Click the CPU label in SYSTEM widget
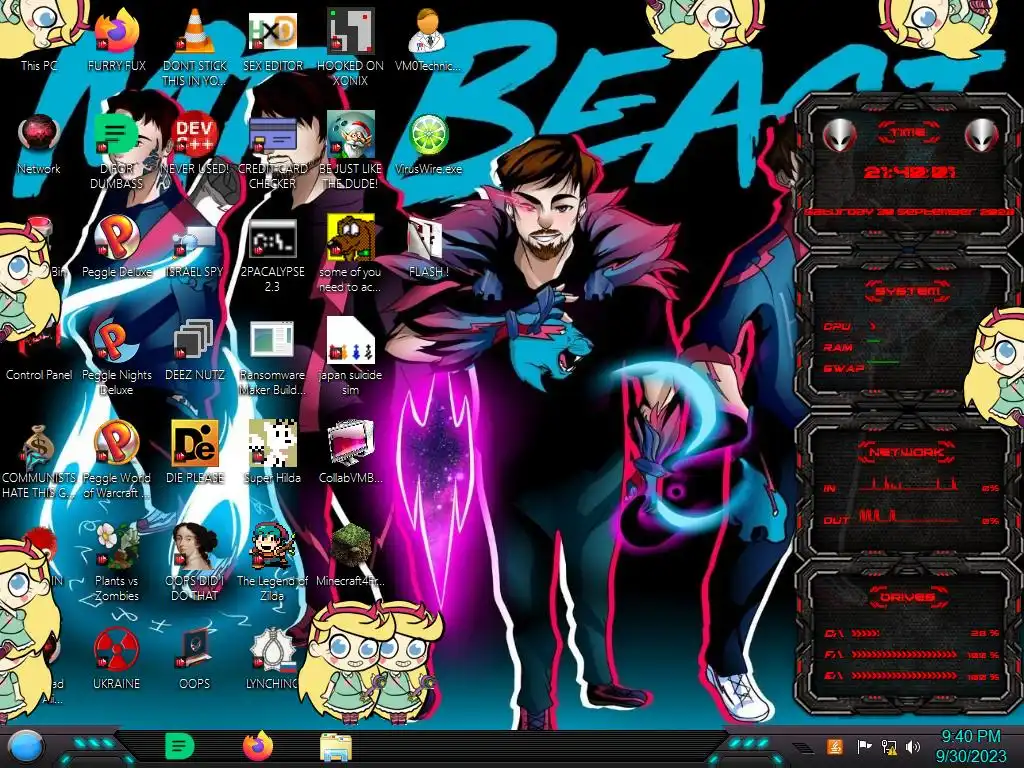Viewport: 1024px width, 768px height. coord(836,326)
